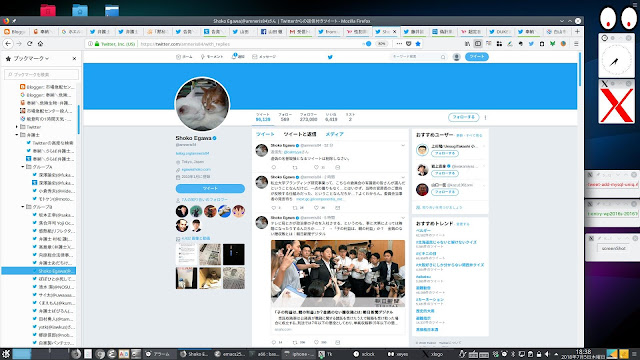
Task: Open KDE application launcher
Action: coord(6,354)
